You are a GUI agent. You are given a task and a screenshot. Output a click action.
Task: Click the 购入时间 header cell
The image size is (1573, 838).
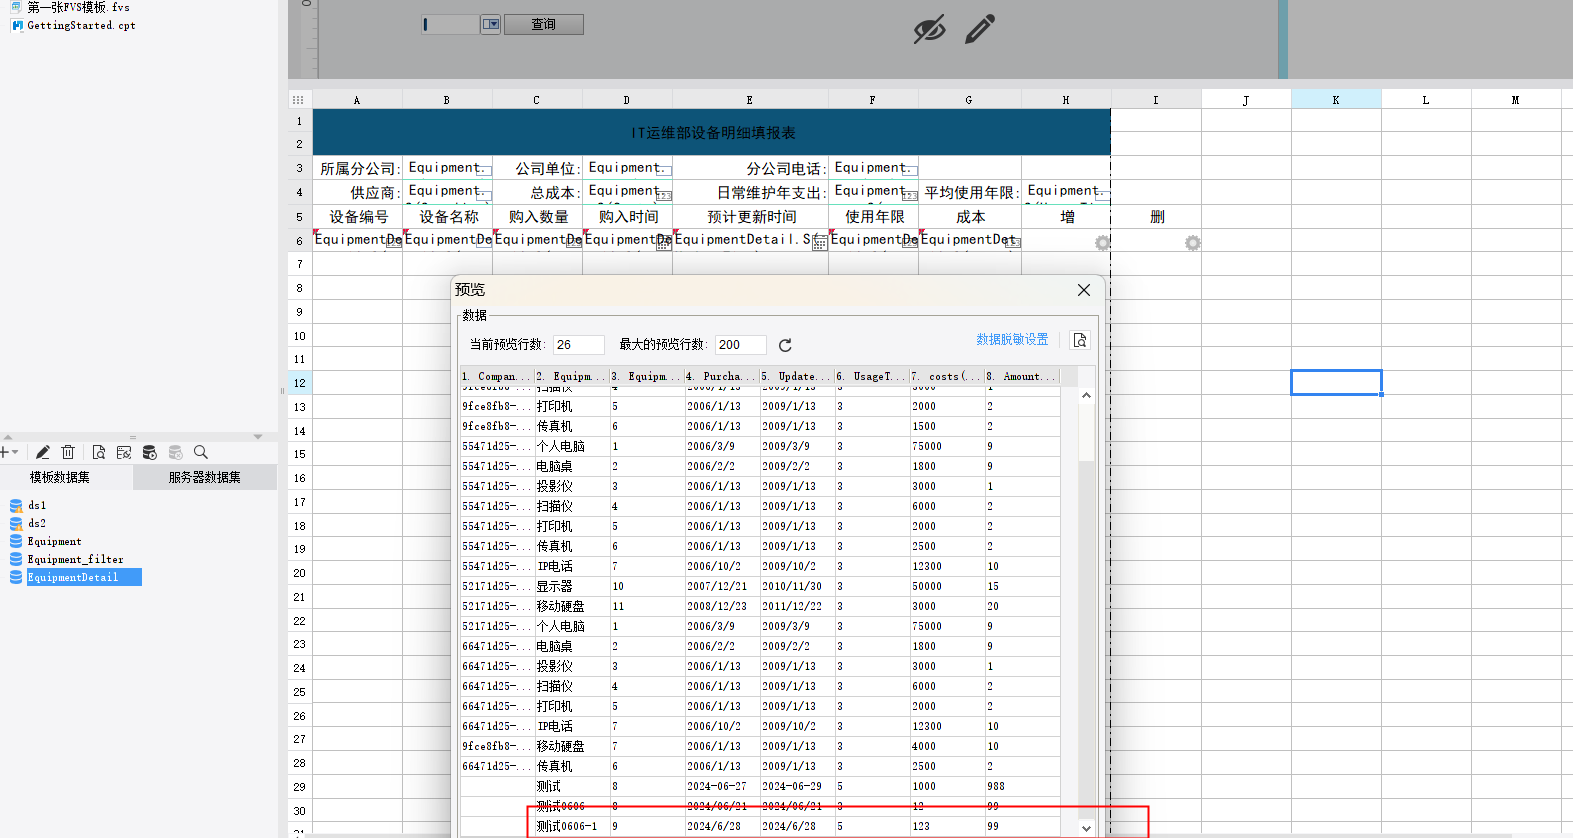[628, 217]
